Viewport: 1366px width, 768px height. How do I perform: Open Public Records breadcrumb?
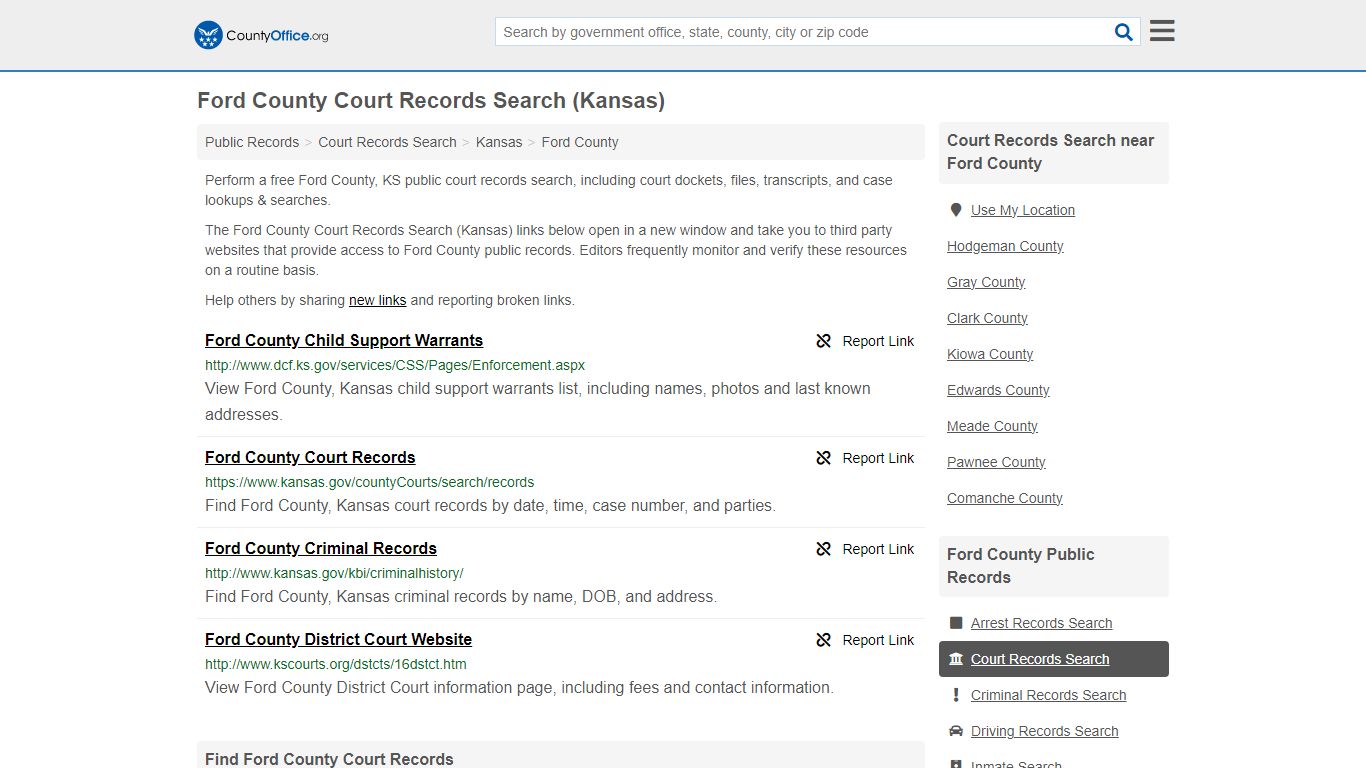(252, 142)
